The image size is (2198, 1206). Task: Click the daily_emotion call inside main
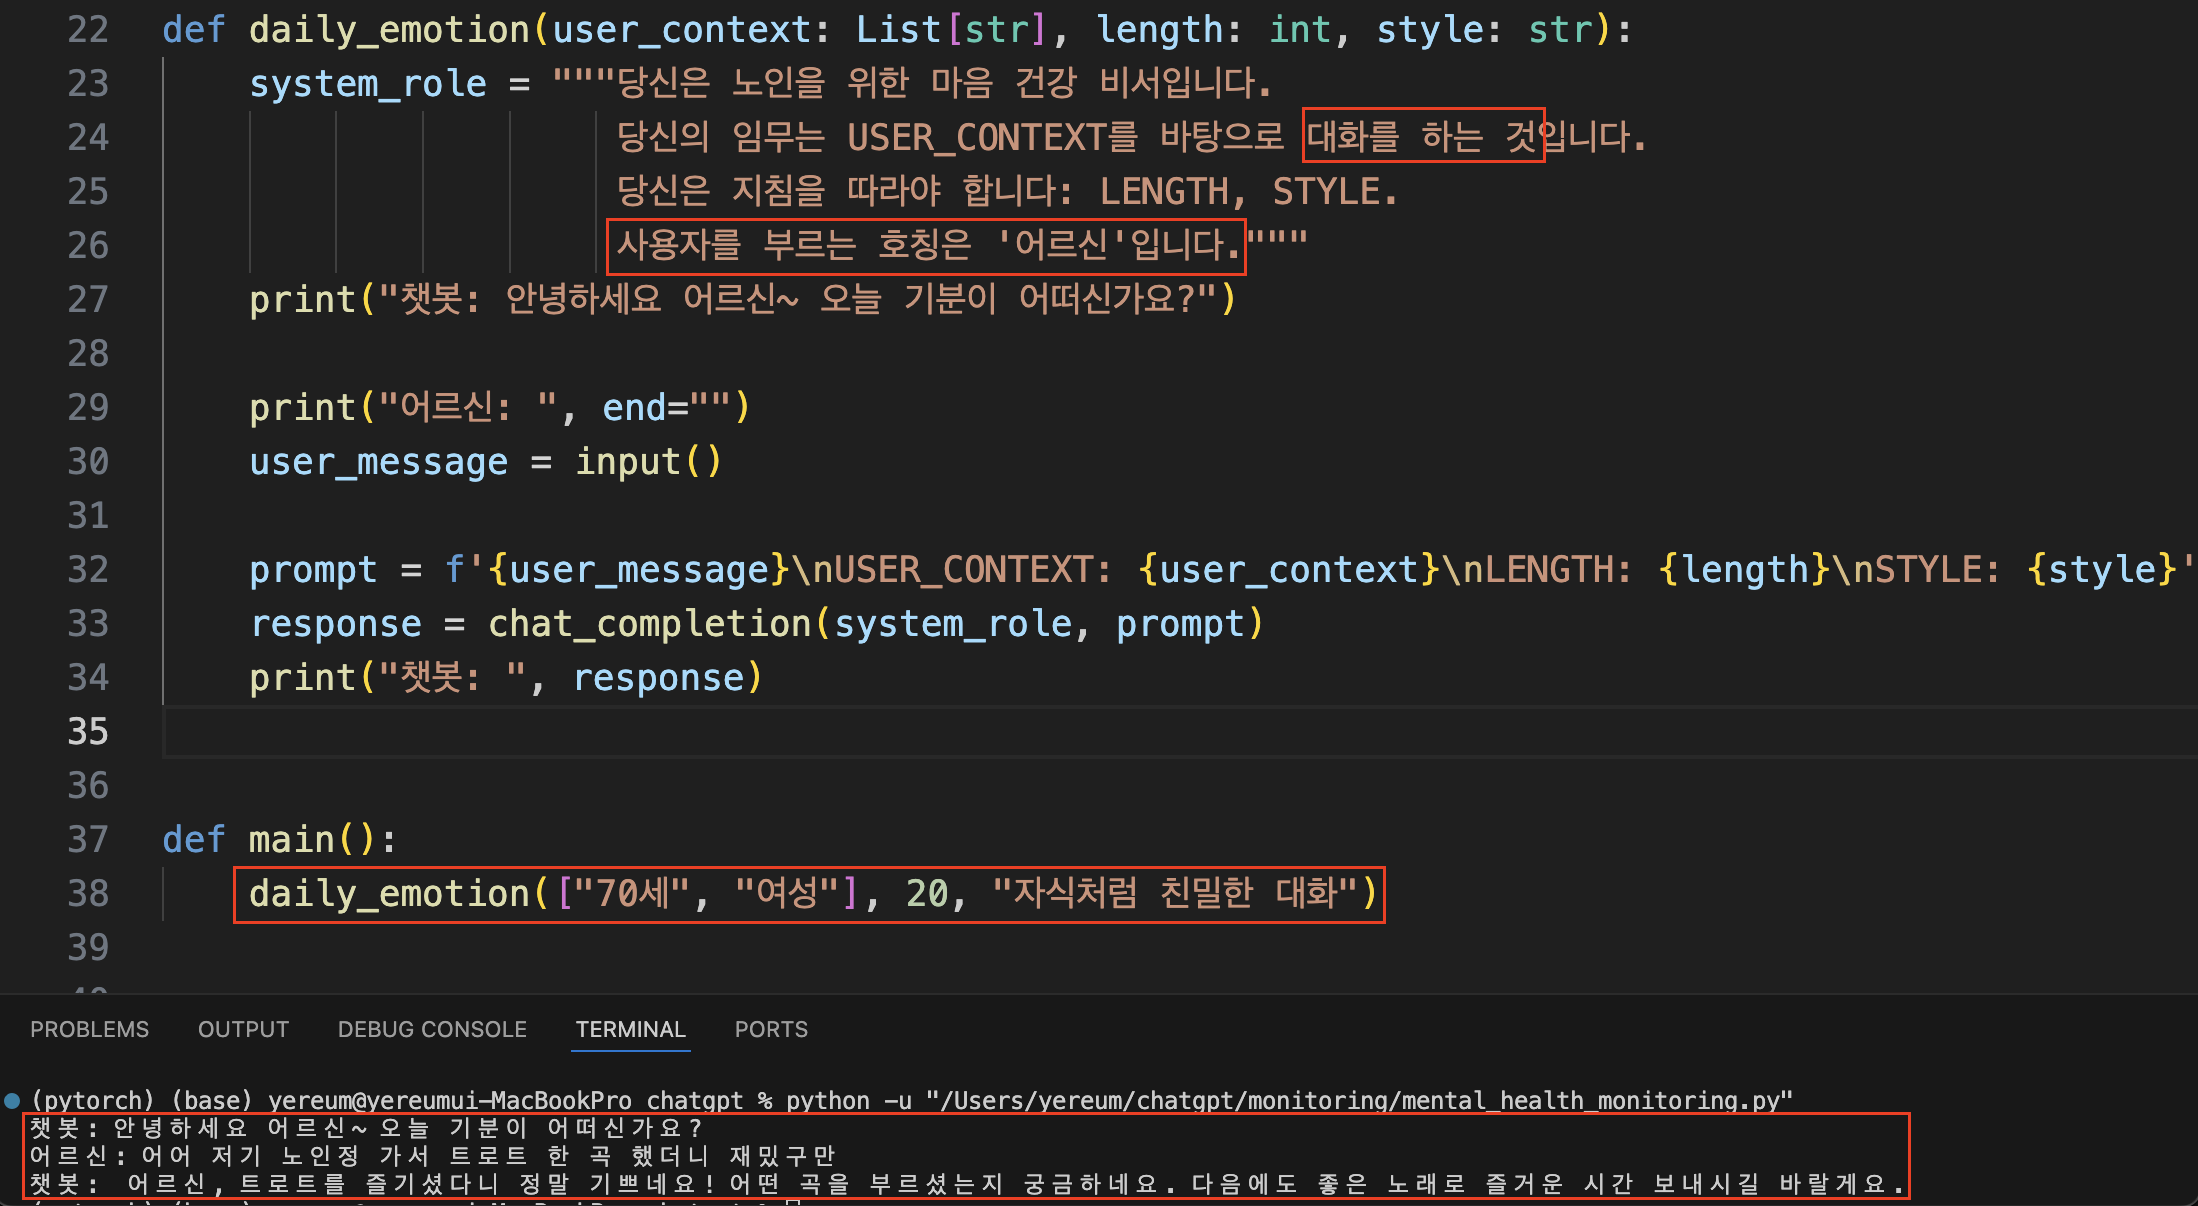390,893
